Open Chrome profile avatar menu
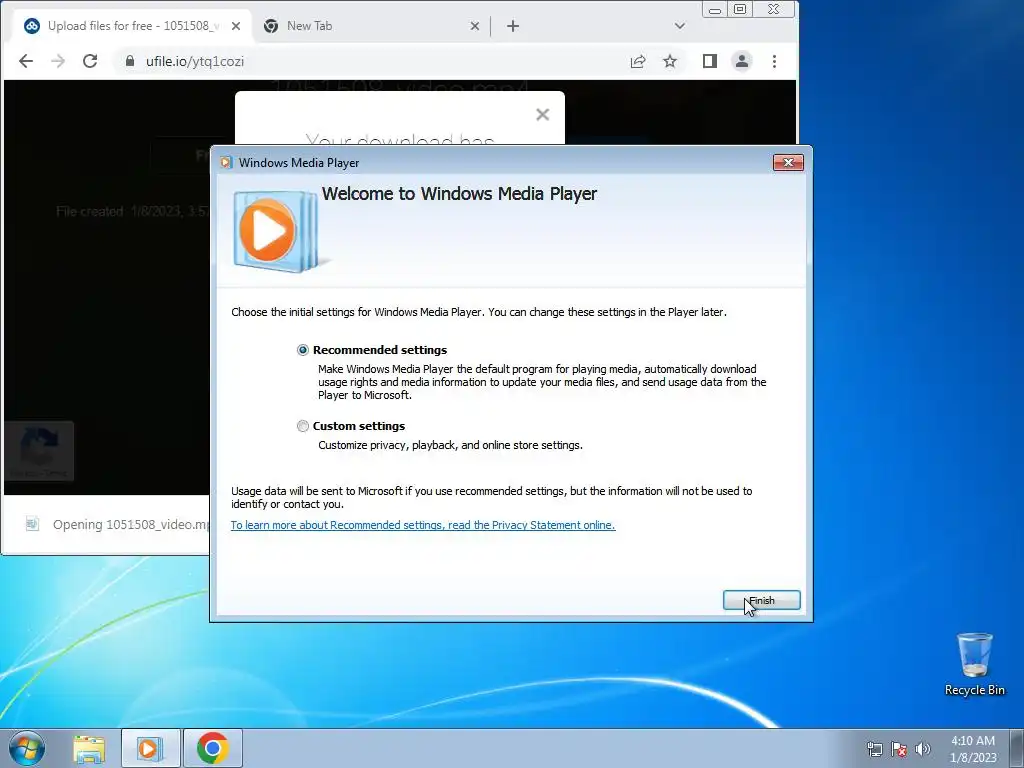The width and height of the screenshot is (1024, 768). point(742,61)
